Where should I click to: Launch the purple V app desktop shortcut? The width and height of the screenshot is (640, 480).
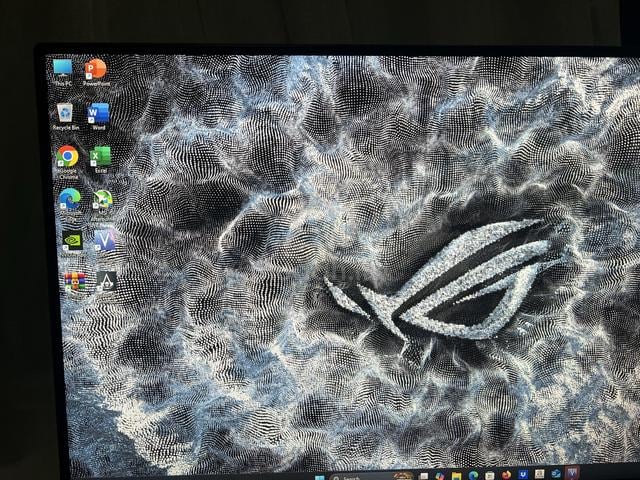coord(105,242)
